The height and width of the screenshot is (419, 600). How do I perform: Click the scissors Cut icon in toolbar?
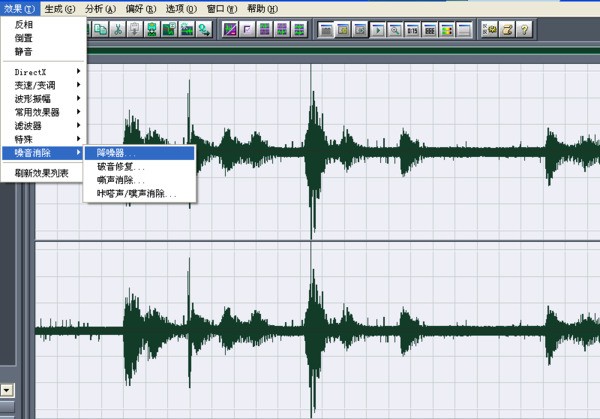[x=117, y=29]
